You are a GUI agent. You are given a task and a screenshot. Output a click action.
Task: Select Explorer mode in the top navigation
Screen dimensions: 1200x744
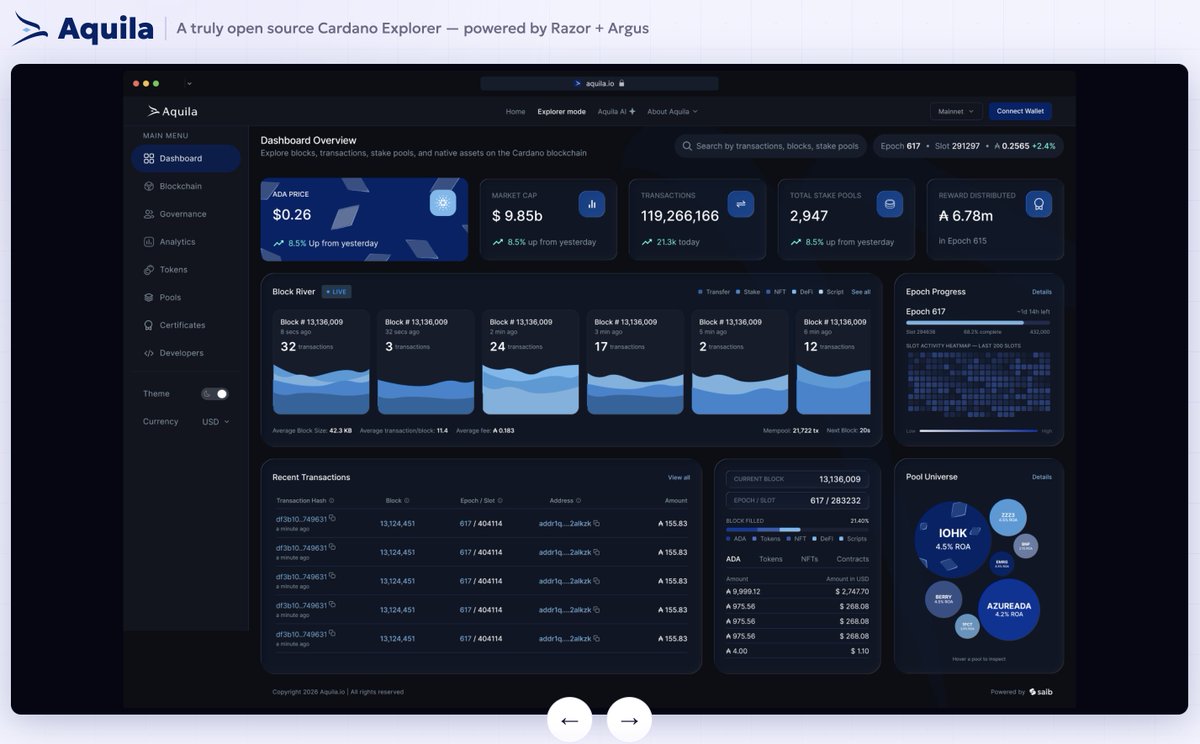click(561, 111)
